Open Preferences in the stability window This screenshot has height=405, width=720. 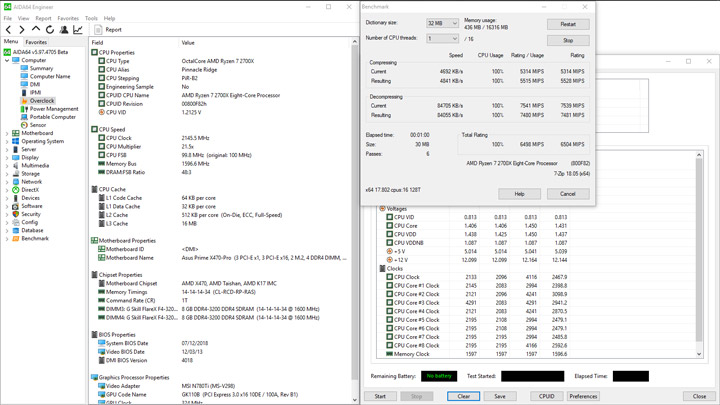tap(583, 396)
